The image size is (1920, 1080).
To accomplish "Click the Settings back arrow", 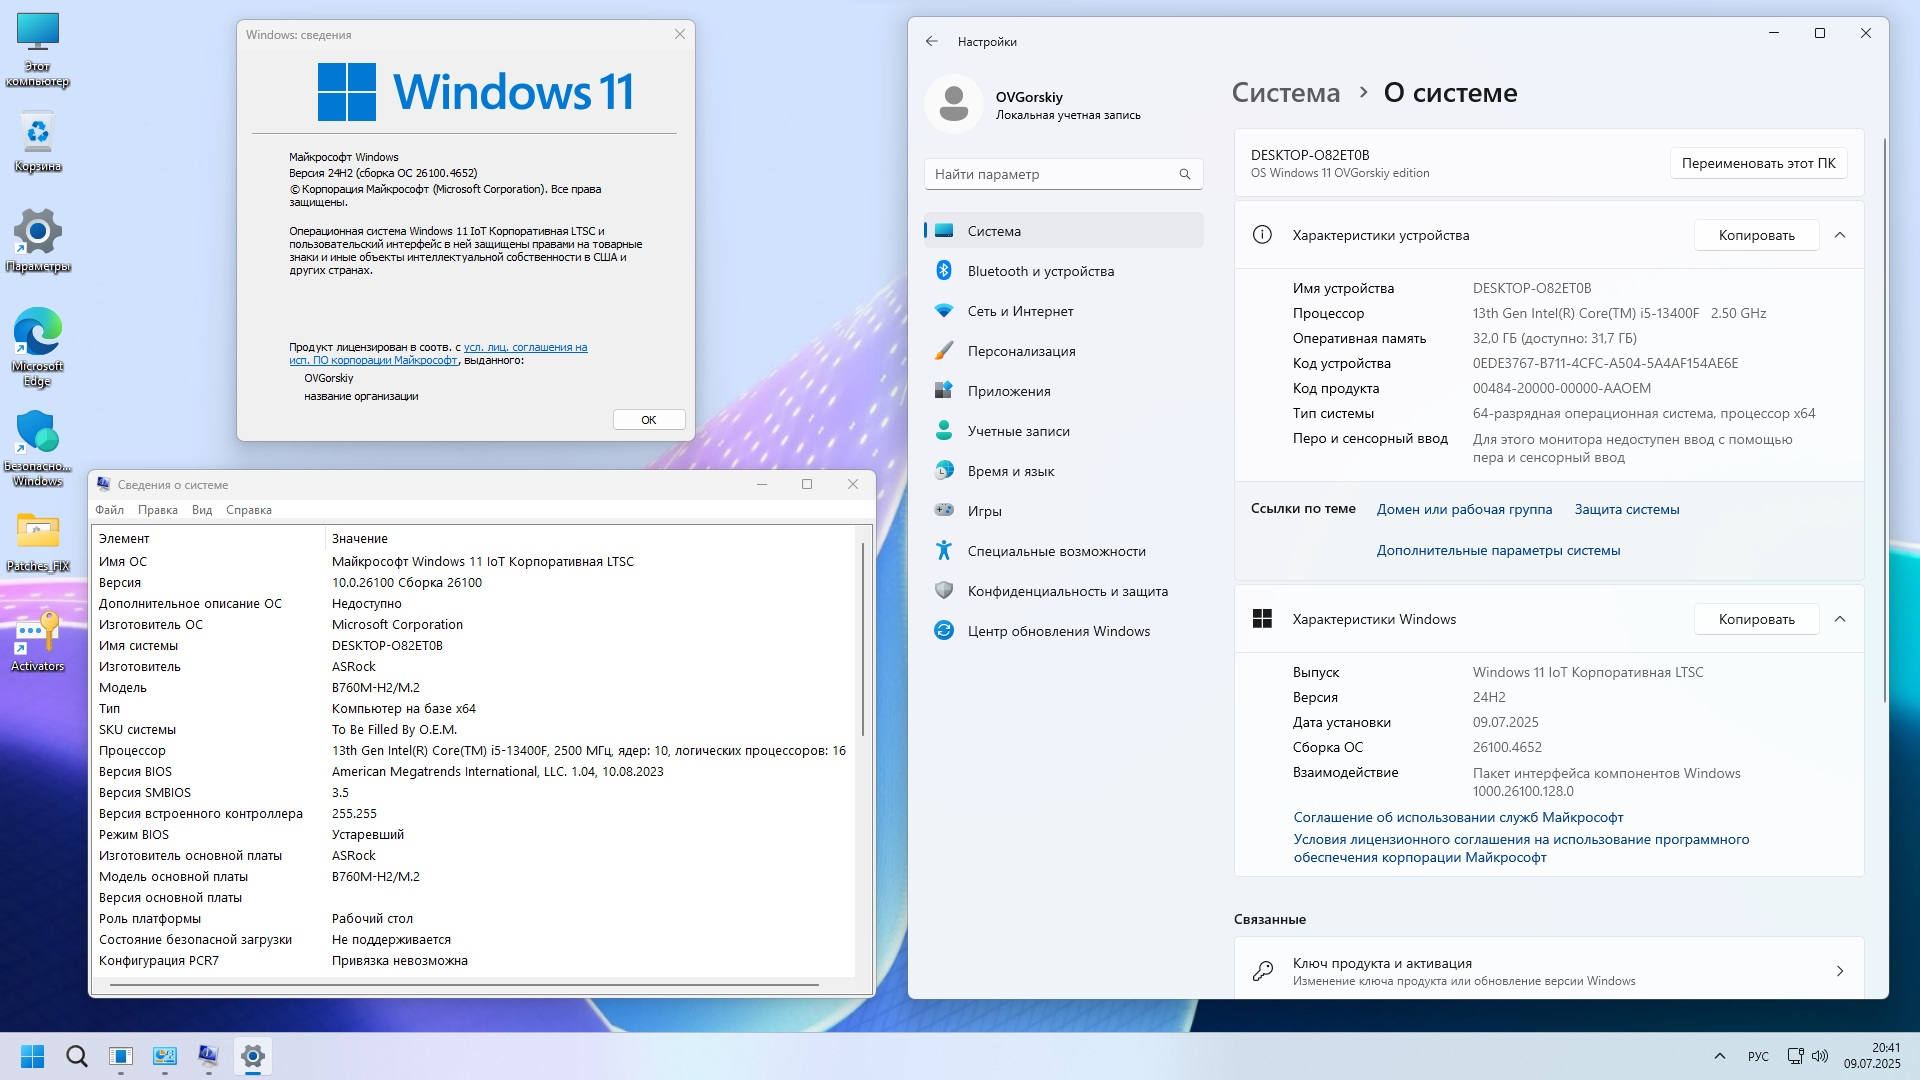I will 932,41.
